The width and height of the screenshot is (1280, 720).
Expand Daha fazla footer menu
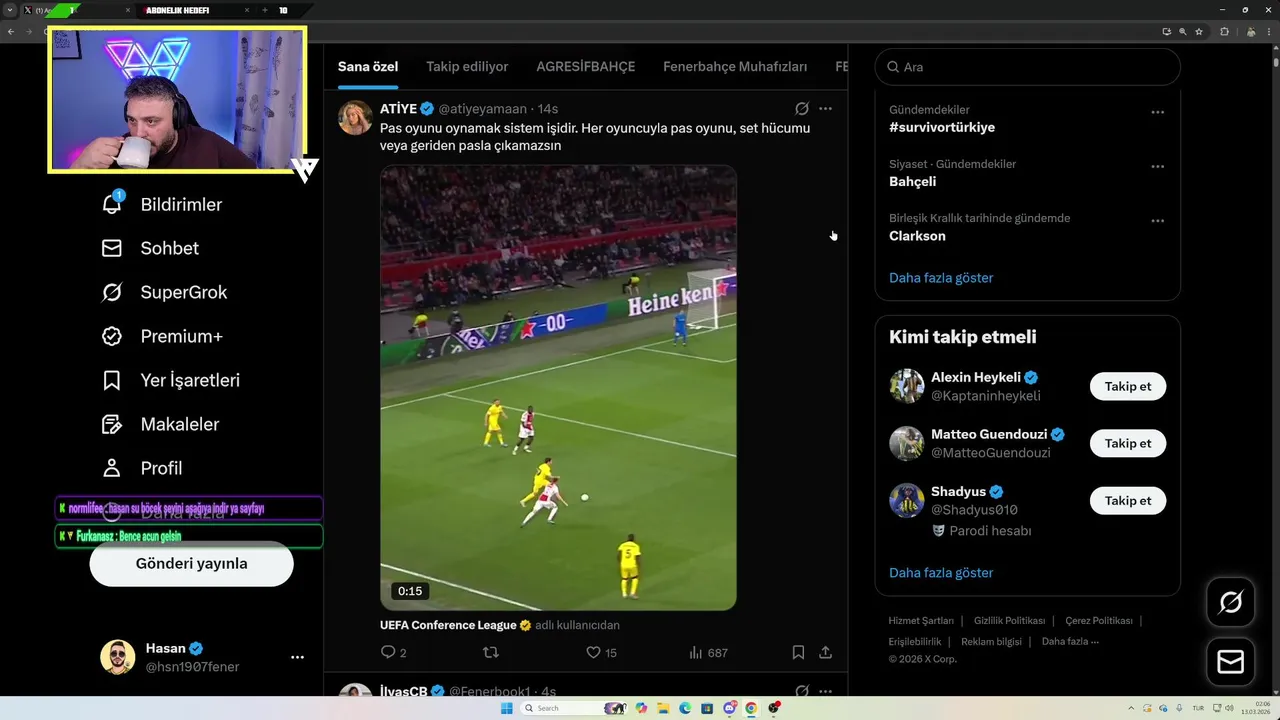1070,642
